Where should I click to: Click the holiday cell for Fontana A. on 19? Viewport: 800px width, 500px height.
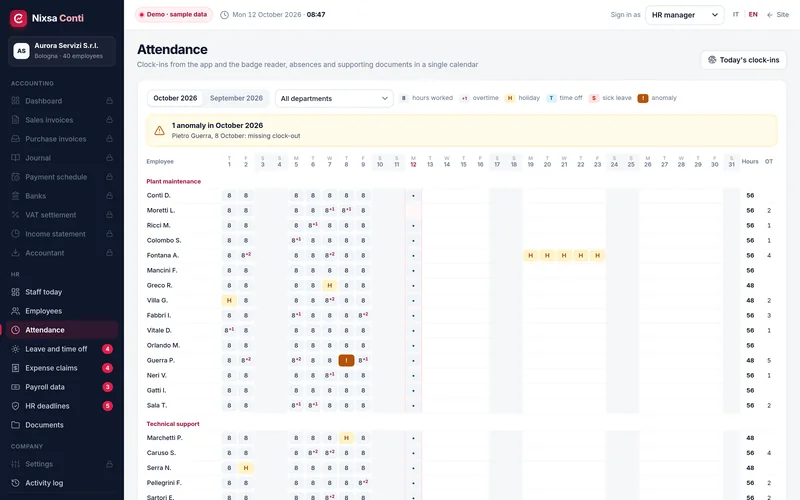point(531,255)
